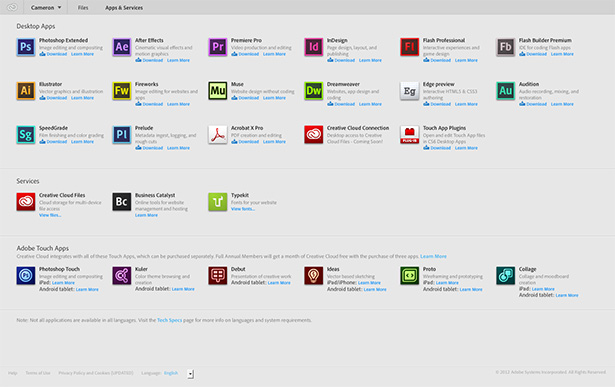
Task: Open Terms of Use footer link
Action: pos(38,373)
